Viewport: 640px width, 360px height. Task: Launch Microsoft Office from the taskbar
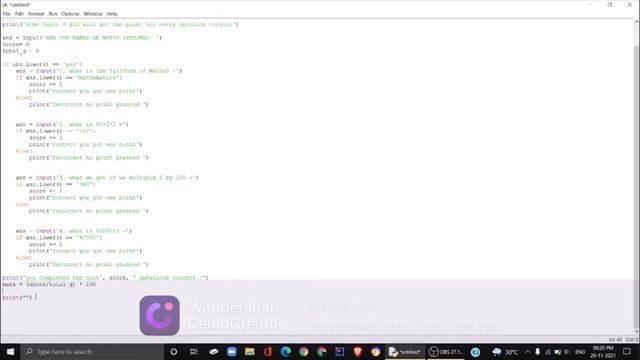268,352
